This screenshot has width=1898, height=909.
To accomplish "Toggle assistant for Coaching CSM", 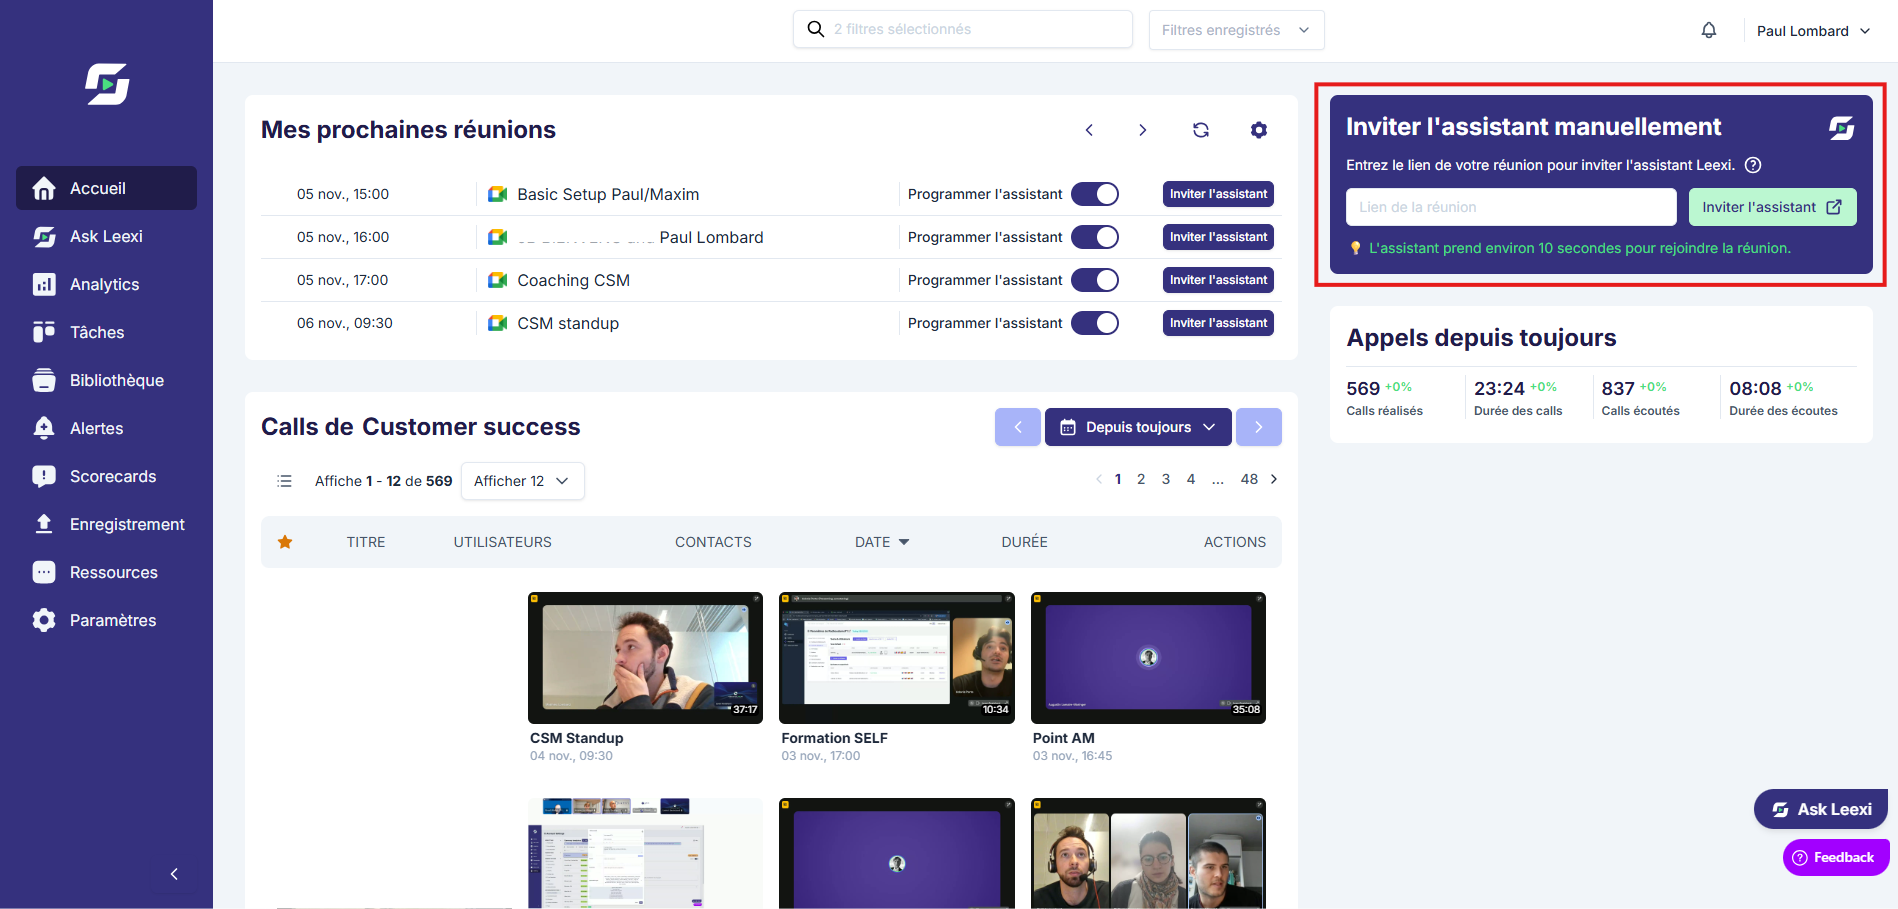I will [1095, 280].
